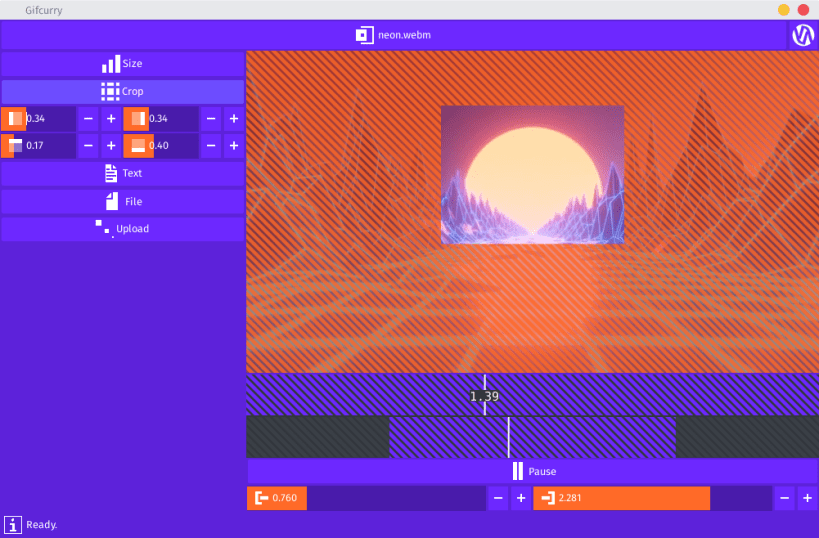Edit the top crop 0.17 field
The width and height of the screenshot is (819, 538).
[39, 146]
